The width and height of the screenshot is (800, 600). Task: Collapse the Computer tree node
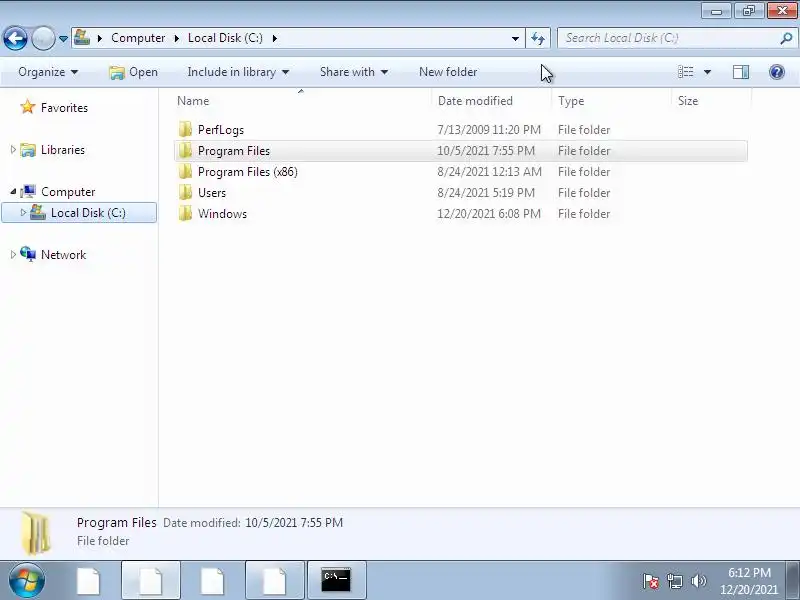point(13,191)
